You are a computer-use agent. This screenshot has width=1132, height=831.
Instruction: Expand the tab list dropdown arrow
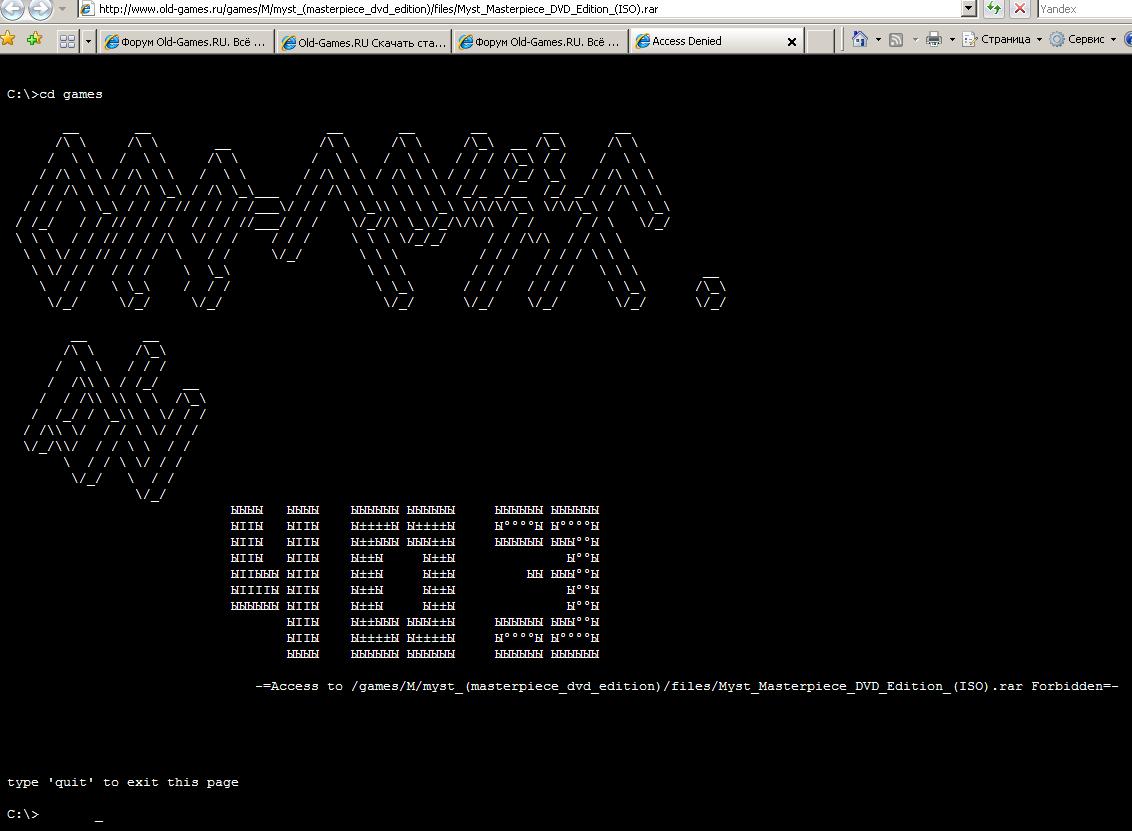tap(88, 41)
